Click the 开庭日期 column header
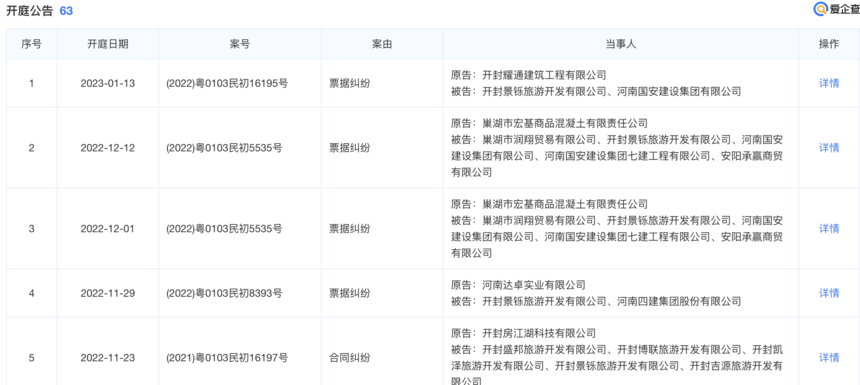The width and height of the screenshot is (860, 385). pos(108,44)
